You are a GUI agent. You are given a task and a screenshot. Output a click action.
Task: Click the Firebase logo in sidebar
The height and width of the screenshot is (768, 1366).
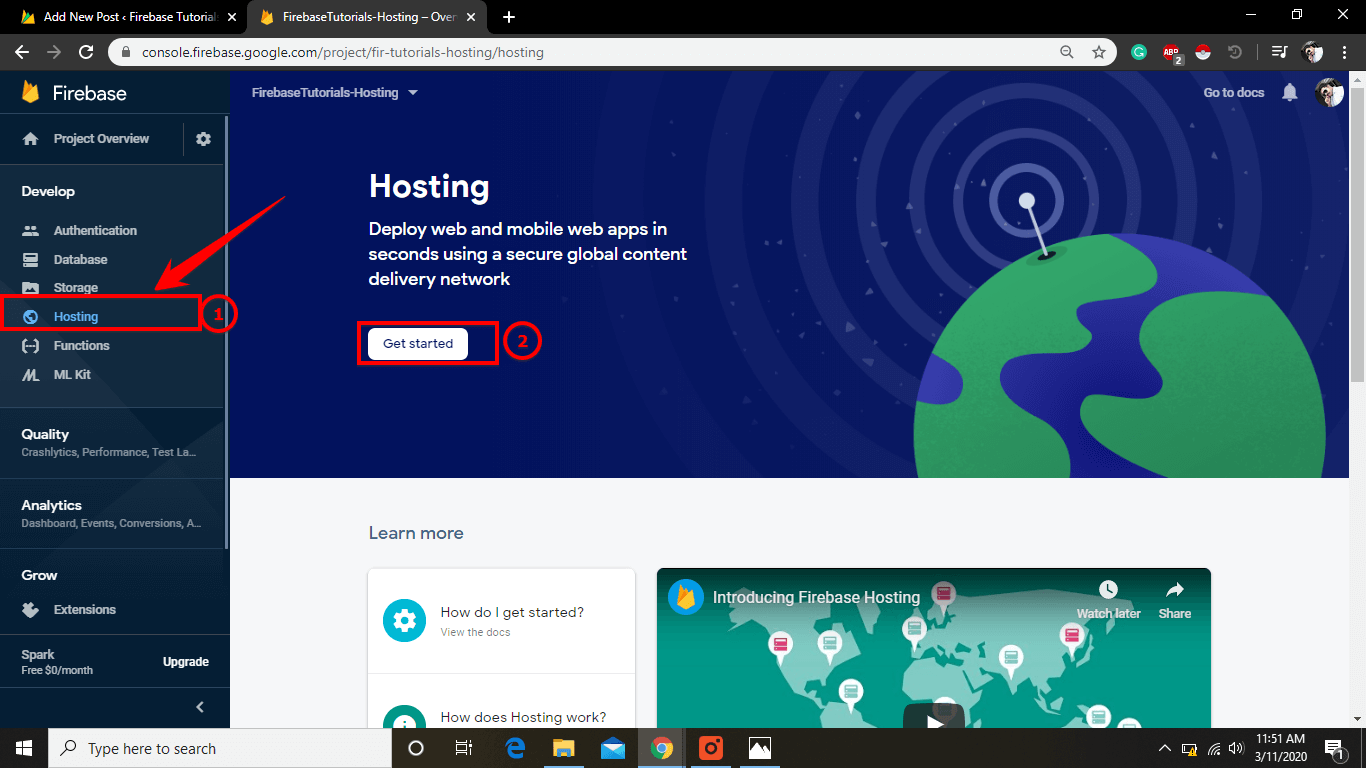tap(75, 93)
